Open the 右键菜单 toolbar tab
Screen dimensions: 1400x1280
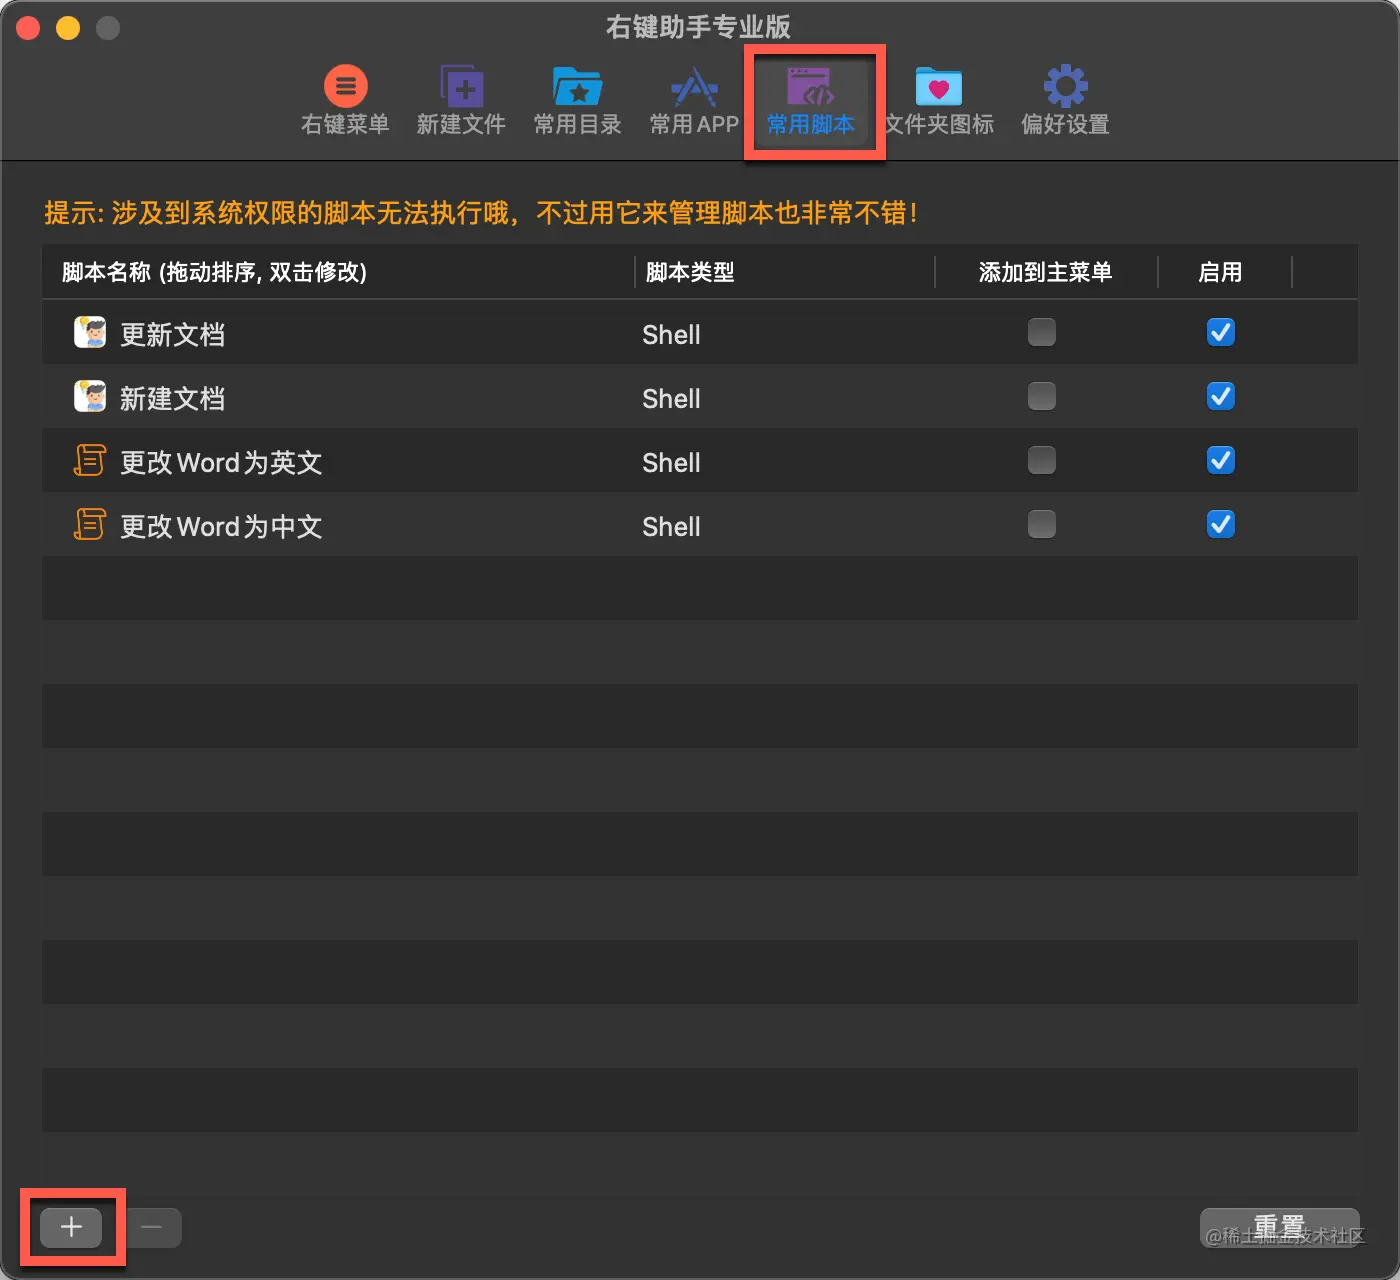tap(345, 100)
